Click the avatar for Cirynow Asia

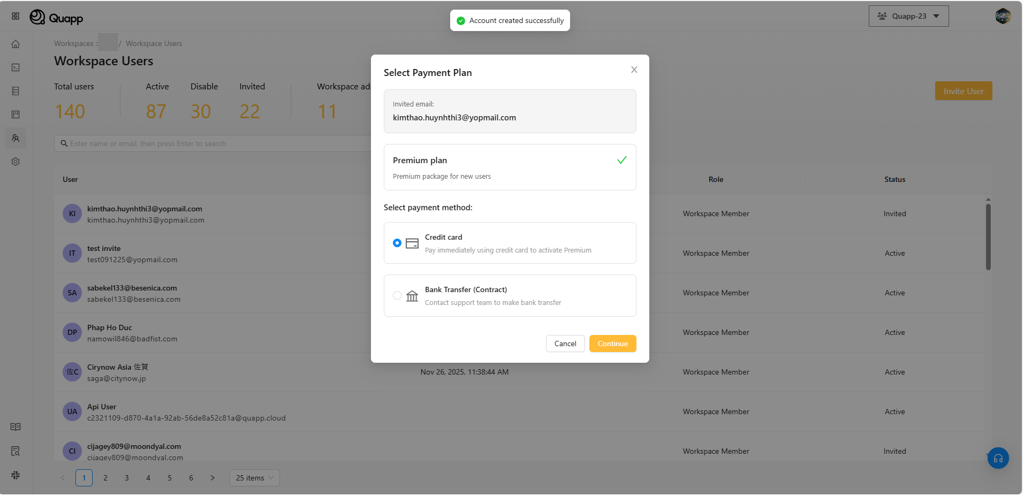pos(72,372)
